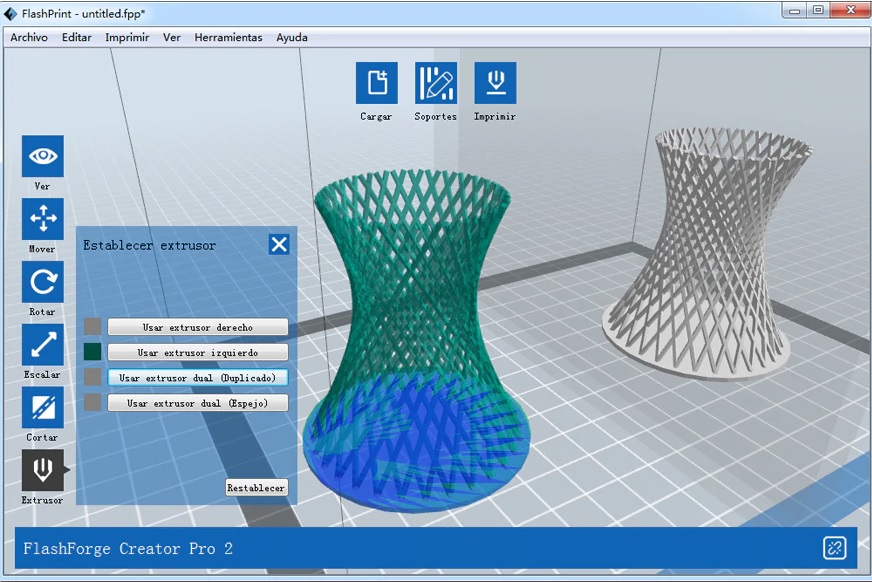The image size is (872, 582).
Task: Click the Establecer extrusor panel title
Action: coord(149,245)
